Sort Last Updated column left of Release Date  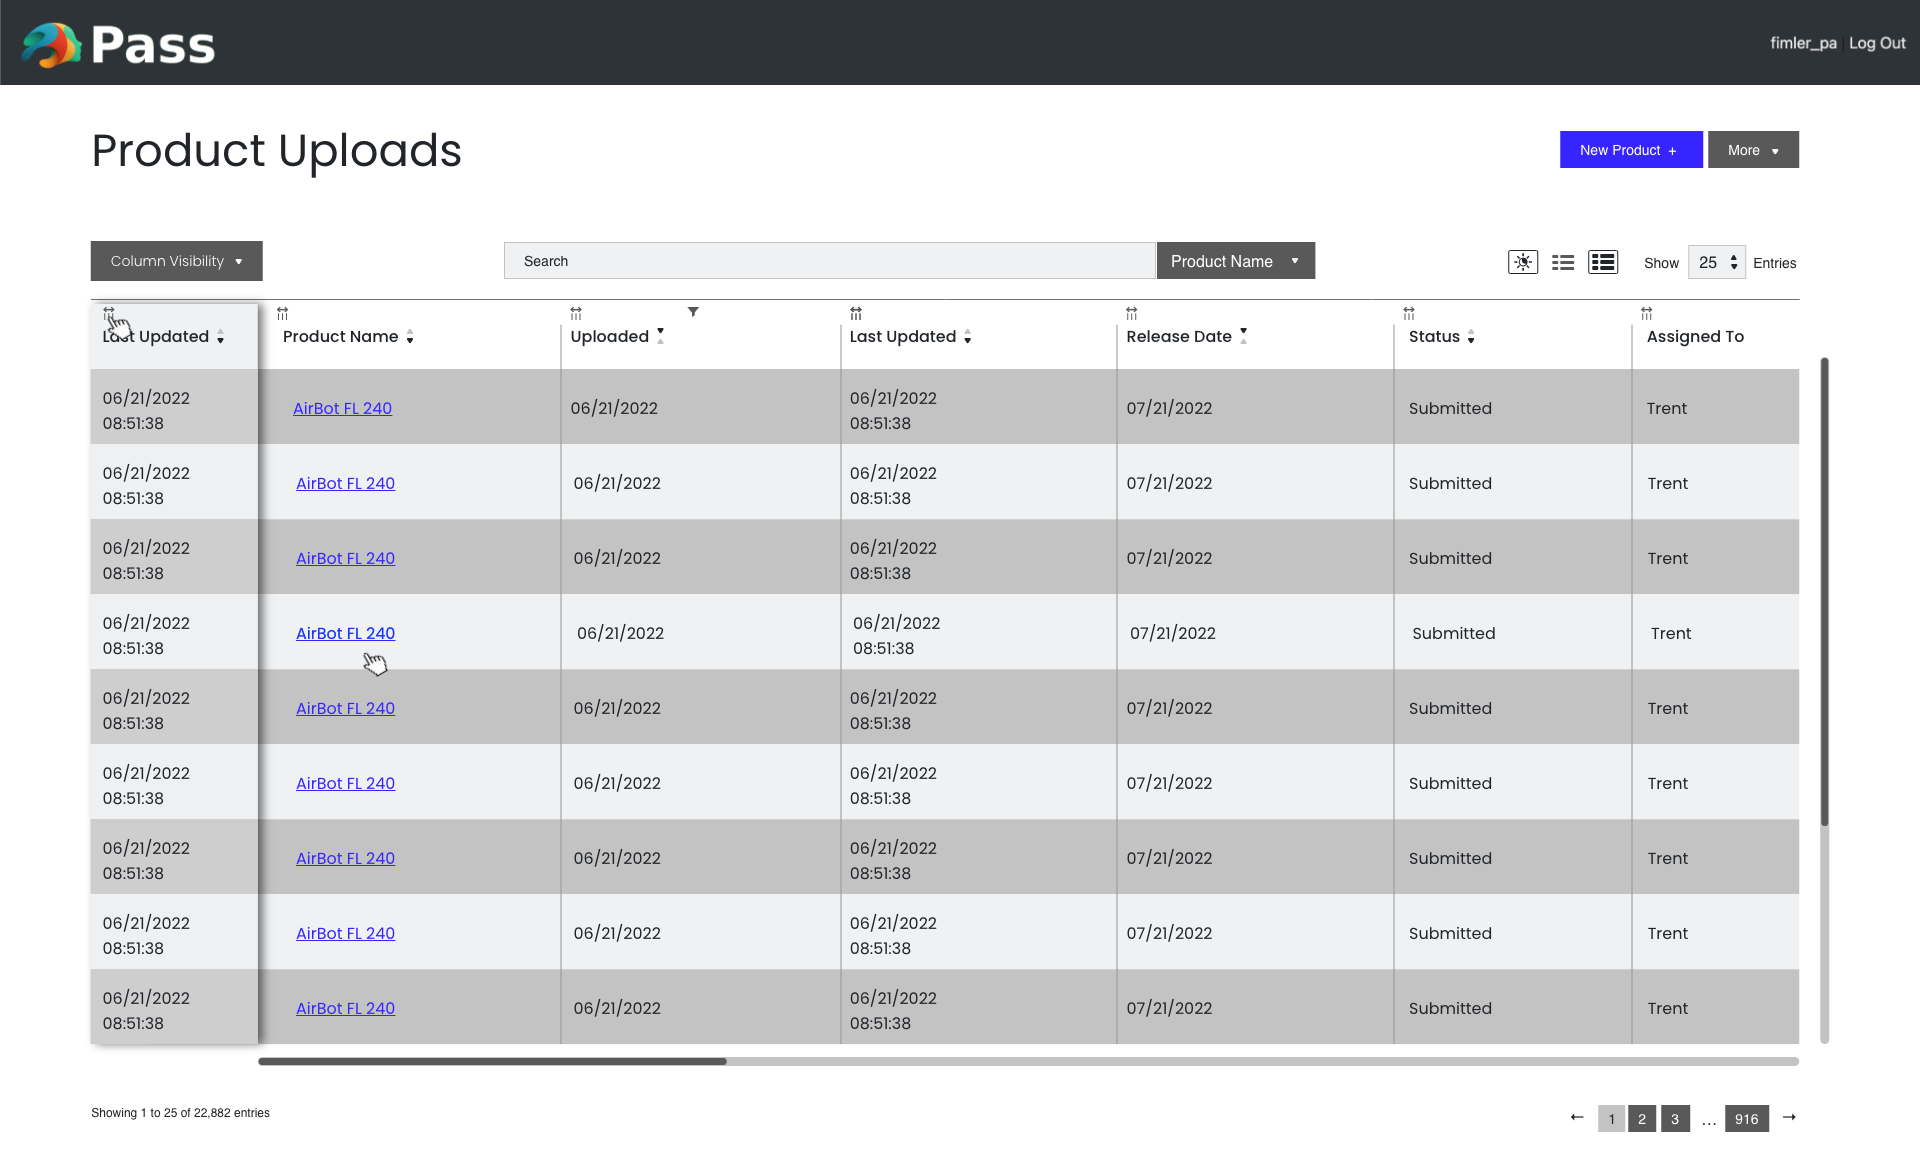pyautogui.click(x=968, y=337)
